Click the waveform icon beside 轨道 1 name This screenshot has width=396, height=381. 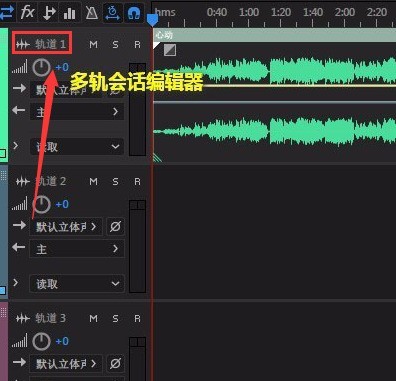tap(23, 44)
